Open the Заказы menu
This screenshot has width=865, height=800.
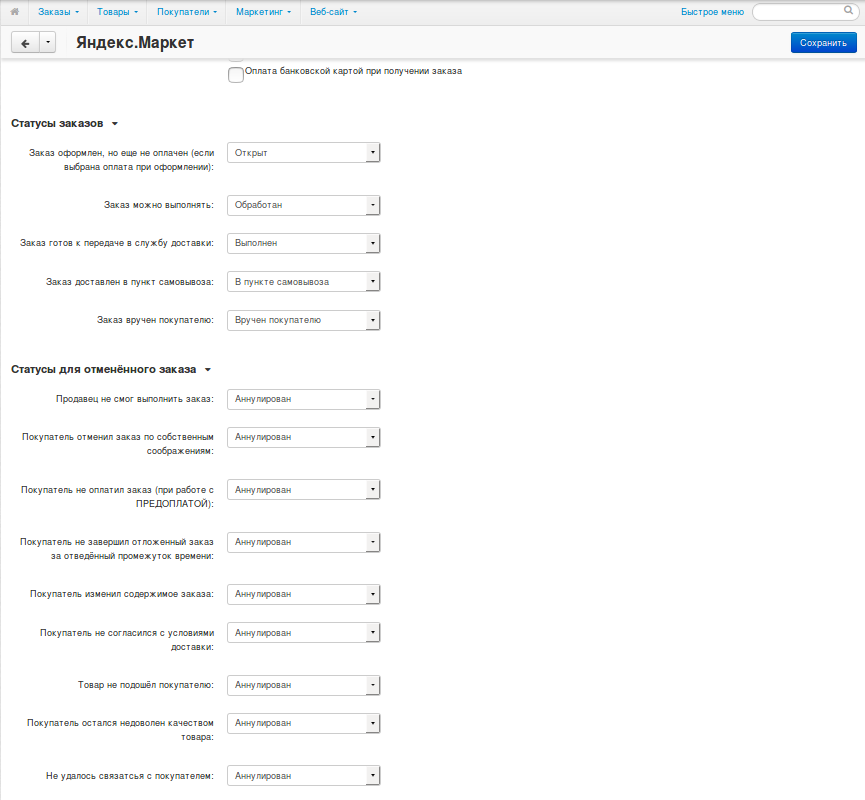58,12
